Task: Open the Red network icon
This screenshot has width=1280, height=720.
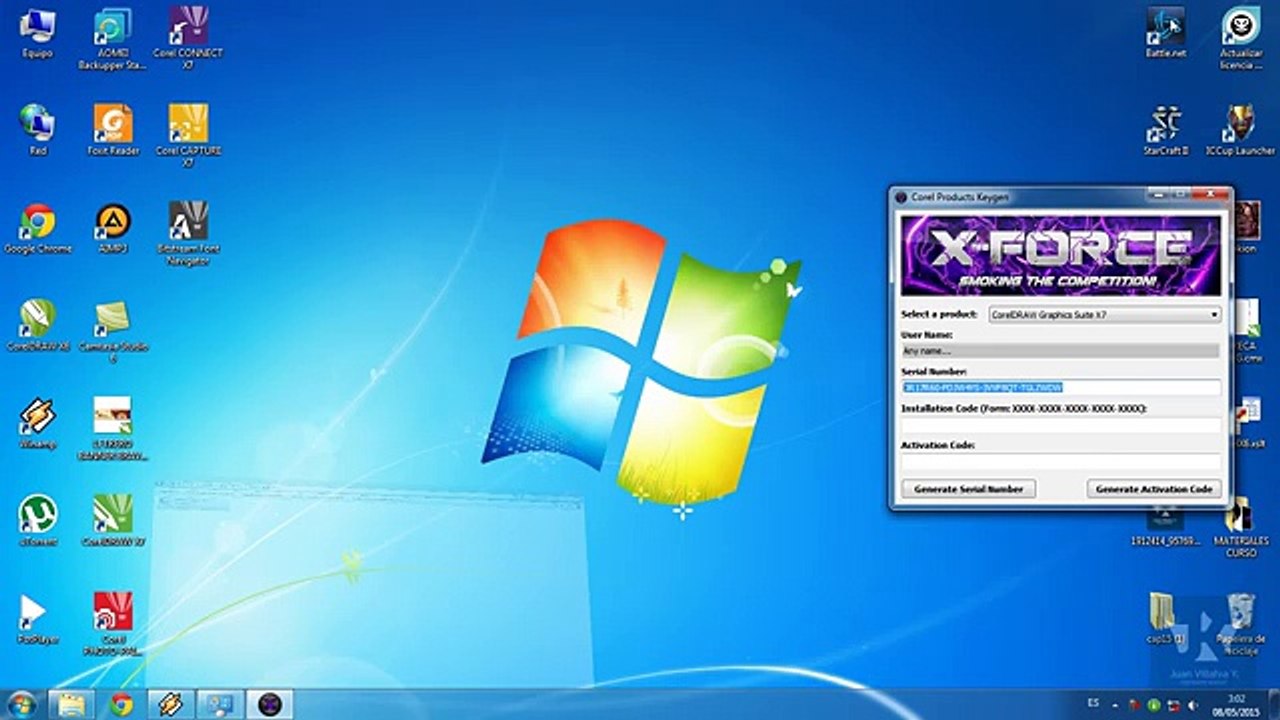Action: [x=37, y=130]
